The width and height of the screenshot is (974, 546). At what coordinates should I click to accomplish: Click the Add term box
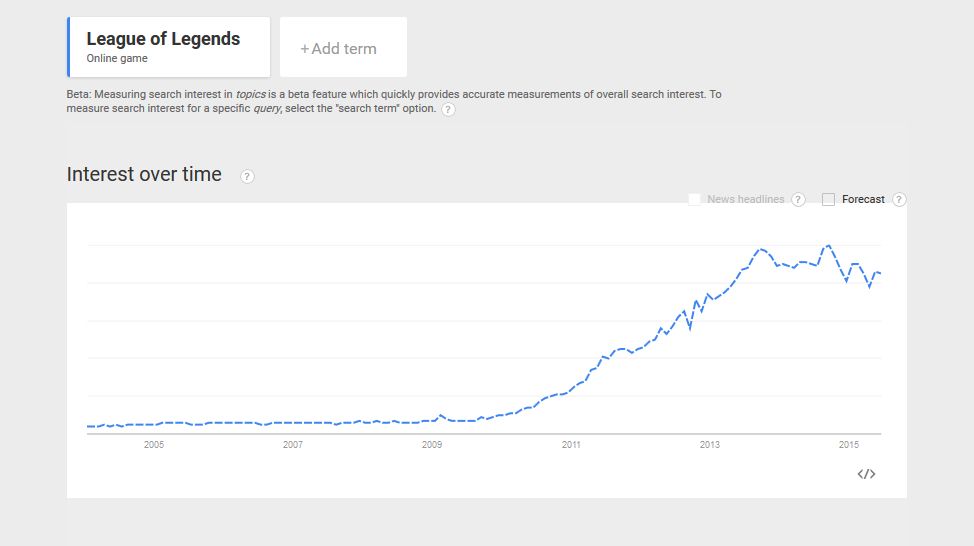(x=344, y=47)
